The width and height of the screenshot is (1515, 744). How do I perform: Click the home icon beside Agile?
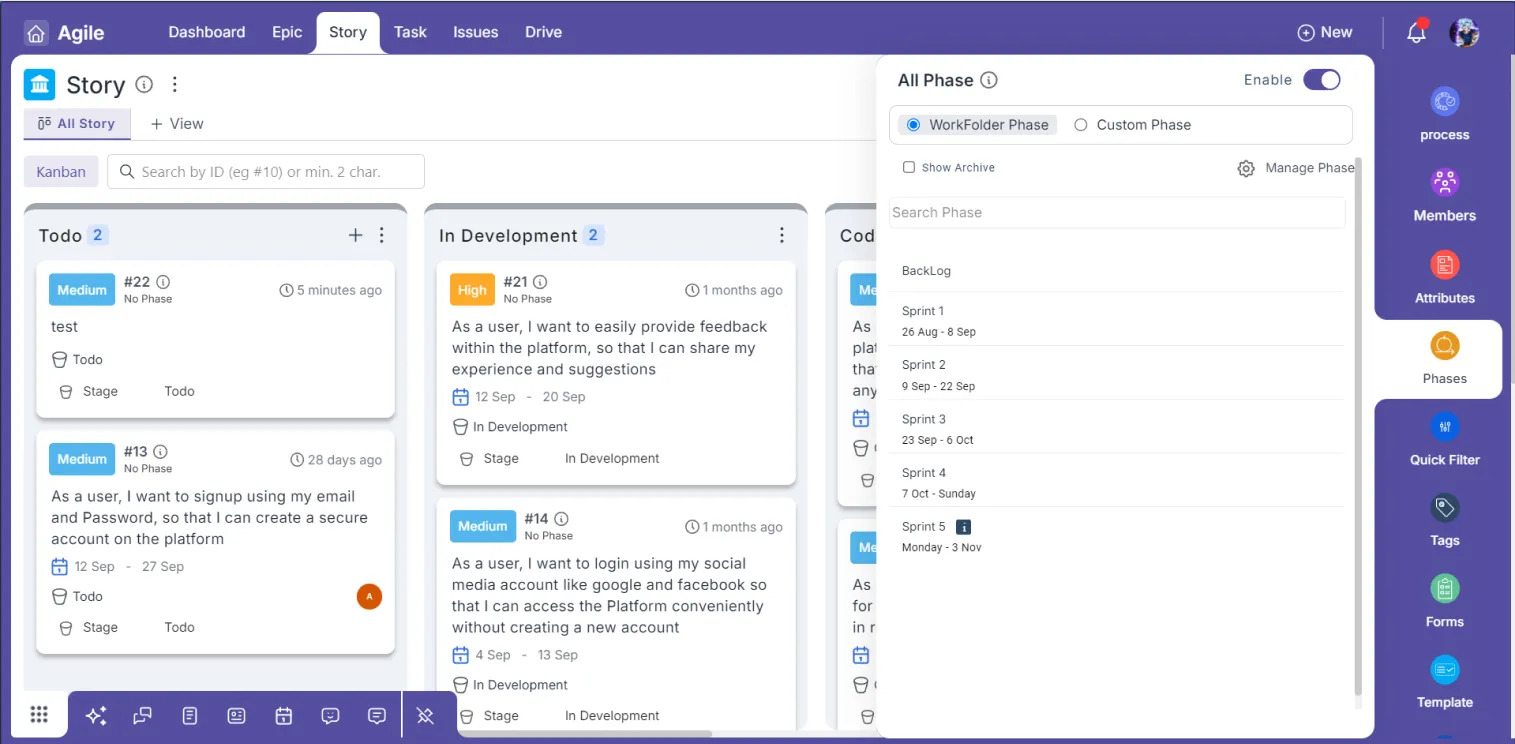[36, 33]
